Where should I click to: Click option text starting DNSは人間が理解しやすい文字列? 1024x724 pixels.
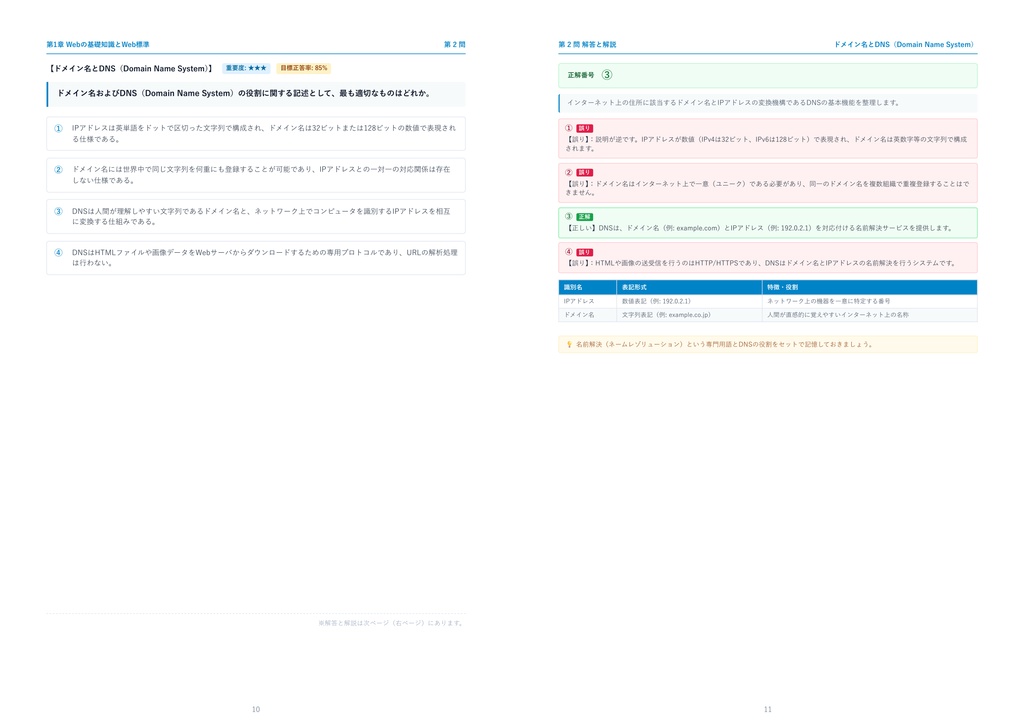point(261,216)
